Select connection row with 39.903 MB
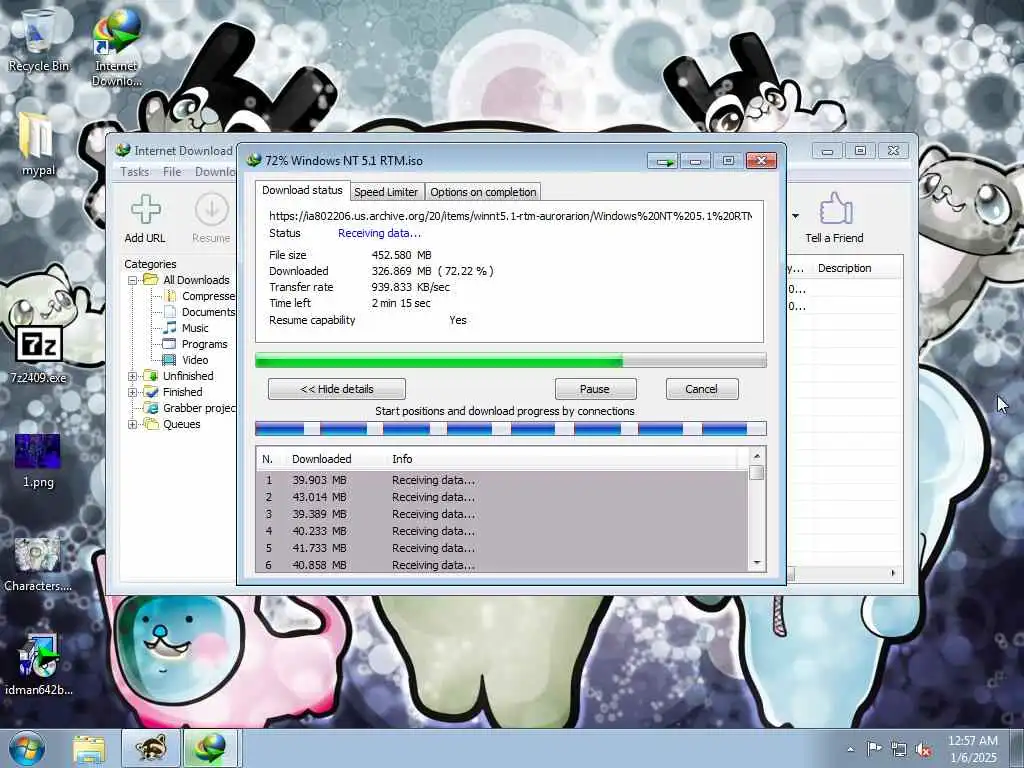The width and height of the screenshot is (1024, 768). click(x=502, y=480)
